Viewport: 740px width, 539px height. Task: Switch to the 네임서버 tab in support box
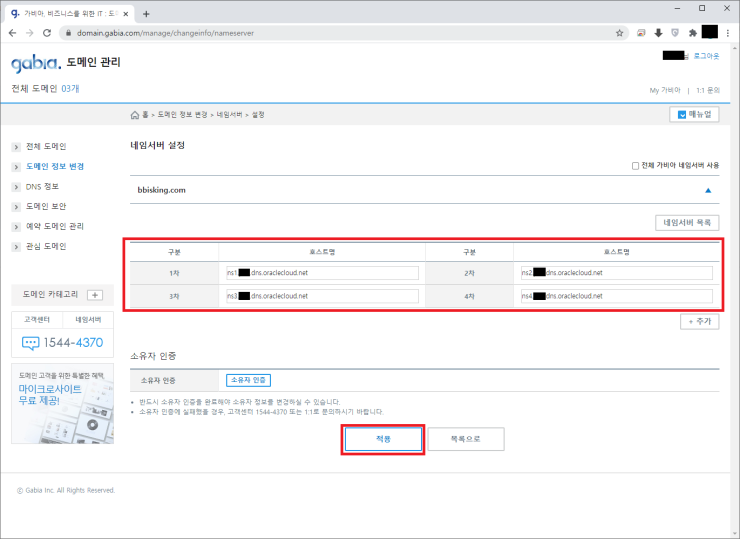(88, 320)
